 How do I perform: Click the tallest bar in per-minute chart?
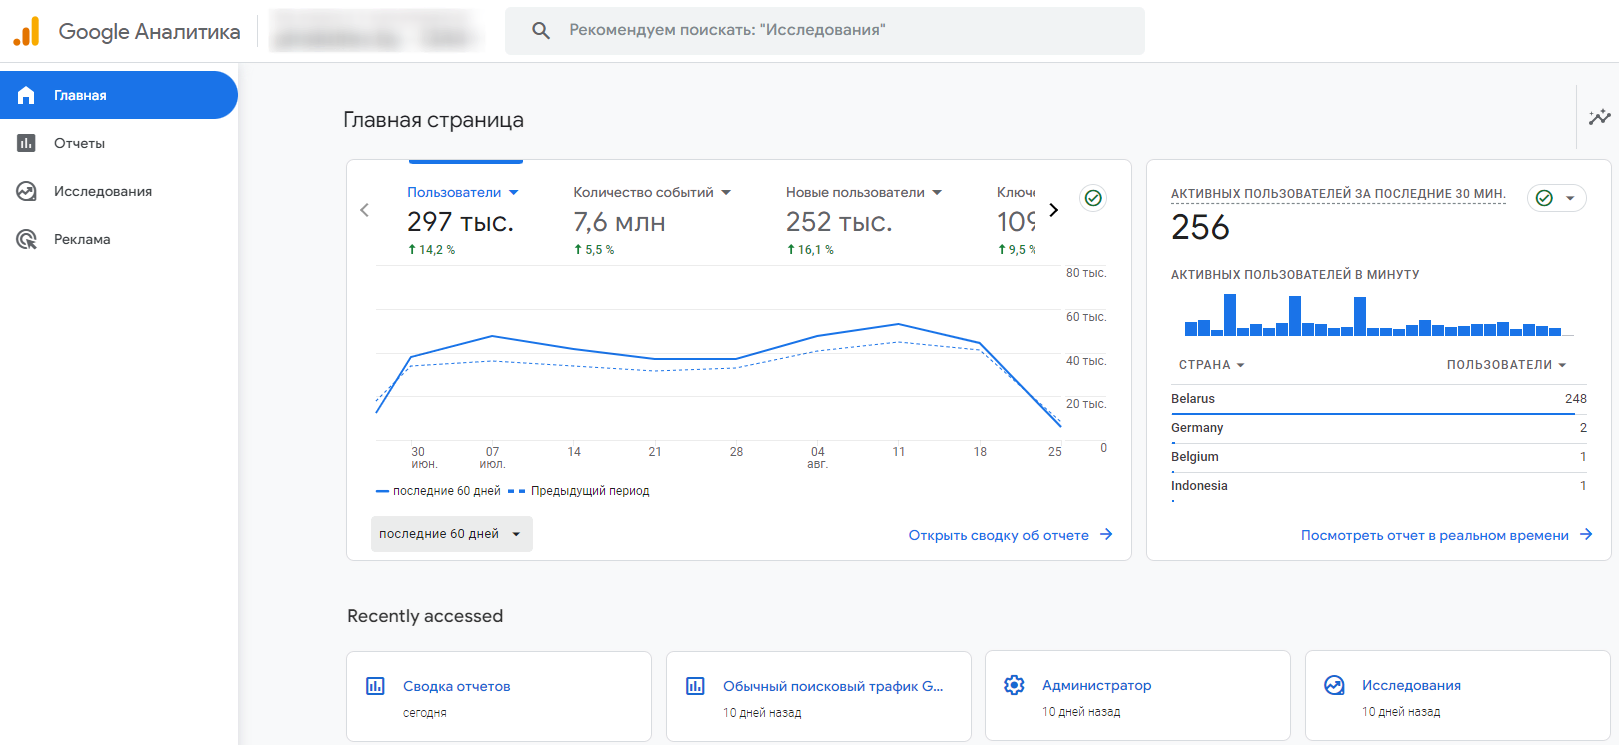[1230, 314]
